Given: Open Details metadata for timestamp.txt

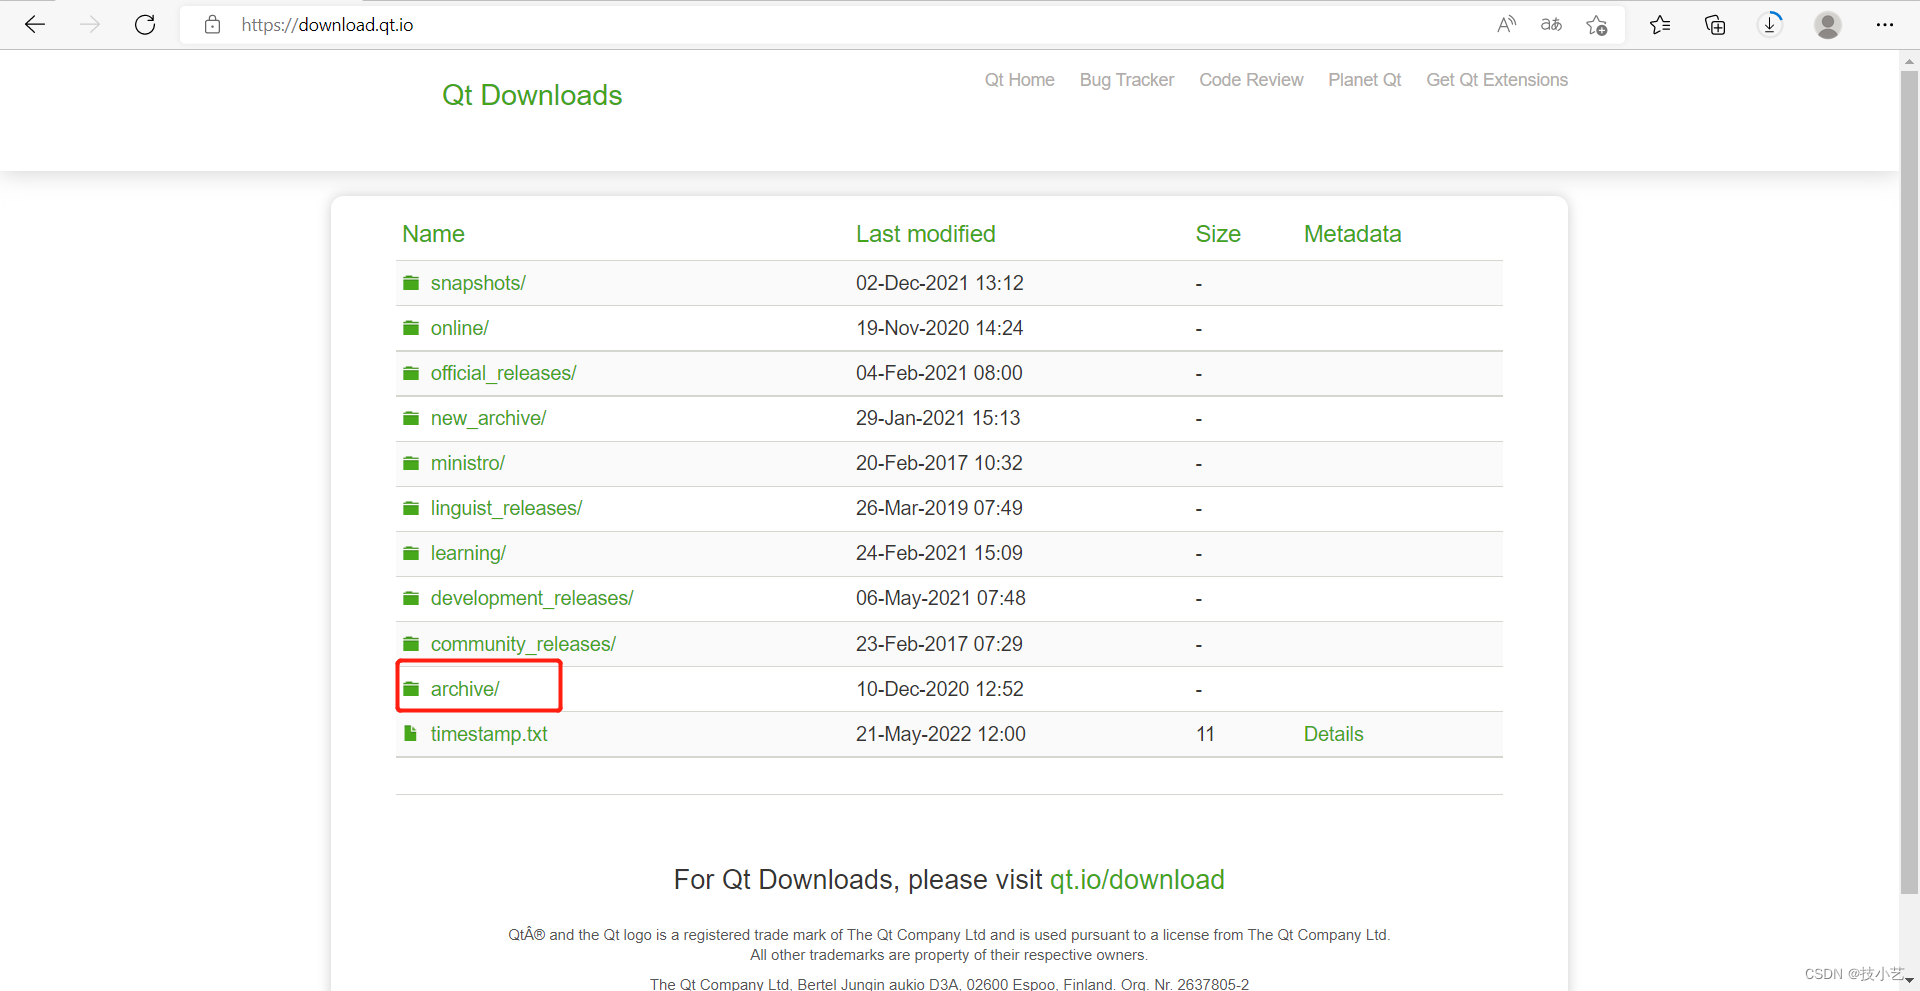Looking at the screenshot, I should (1333, 734).
